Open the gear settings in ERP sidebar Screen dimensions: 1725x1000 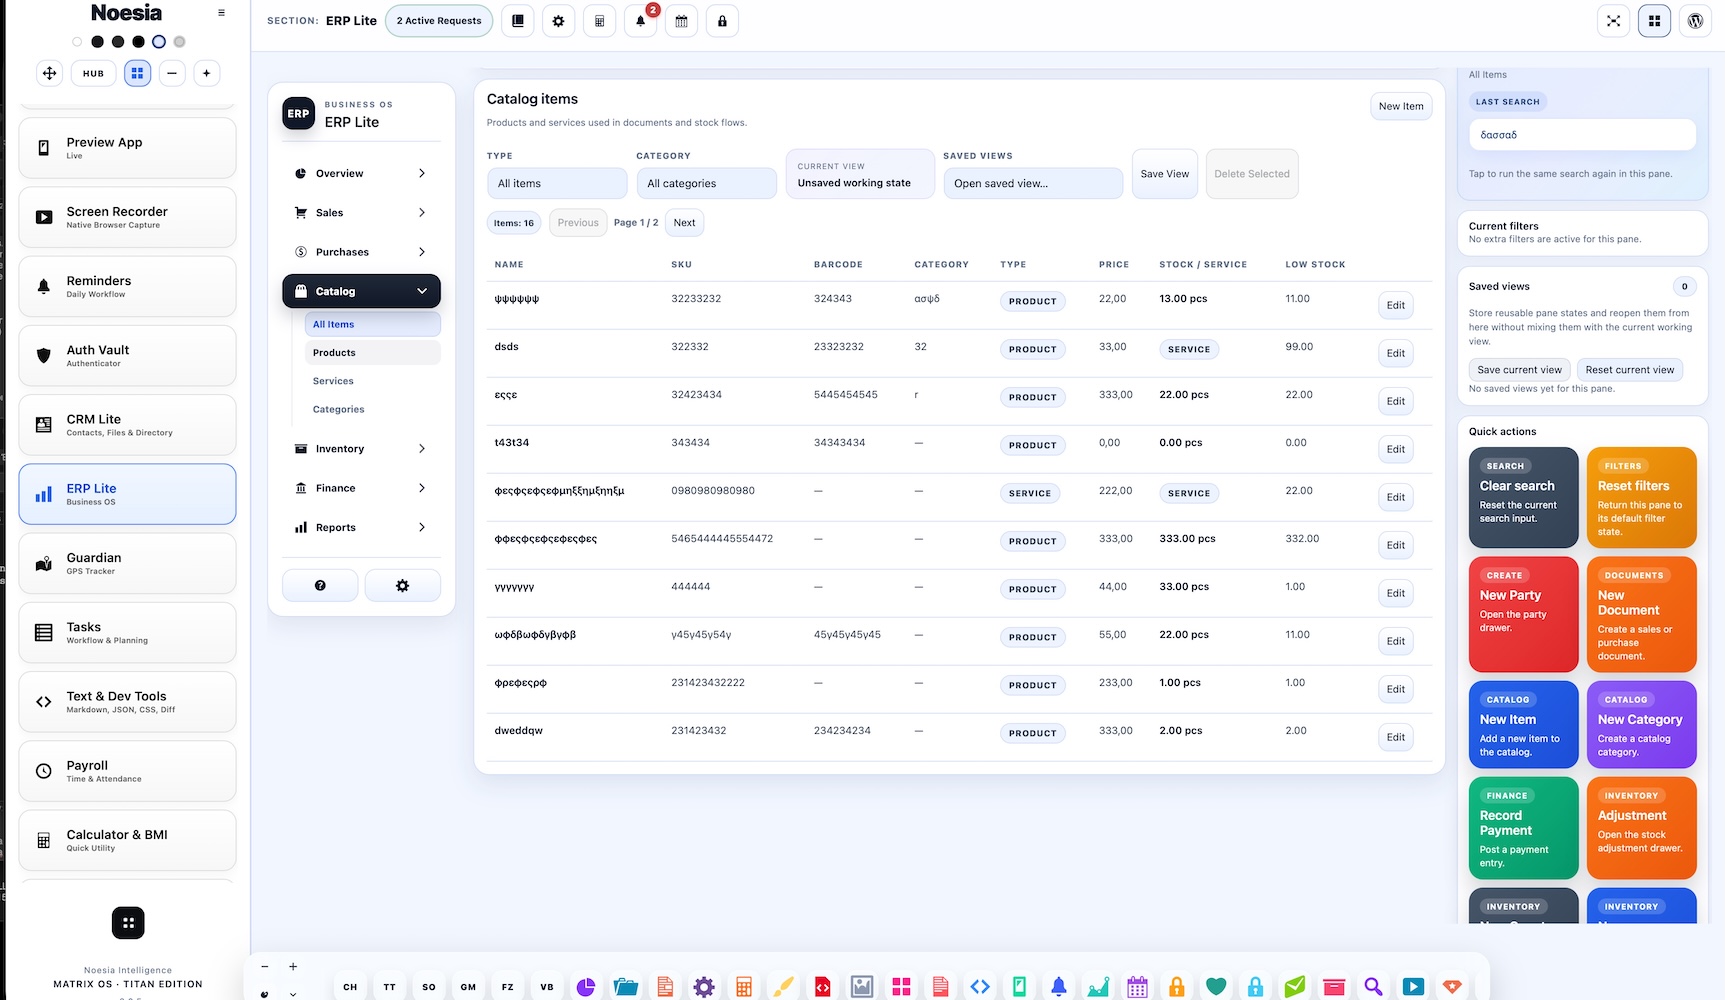point(402,585)
